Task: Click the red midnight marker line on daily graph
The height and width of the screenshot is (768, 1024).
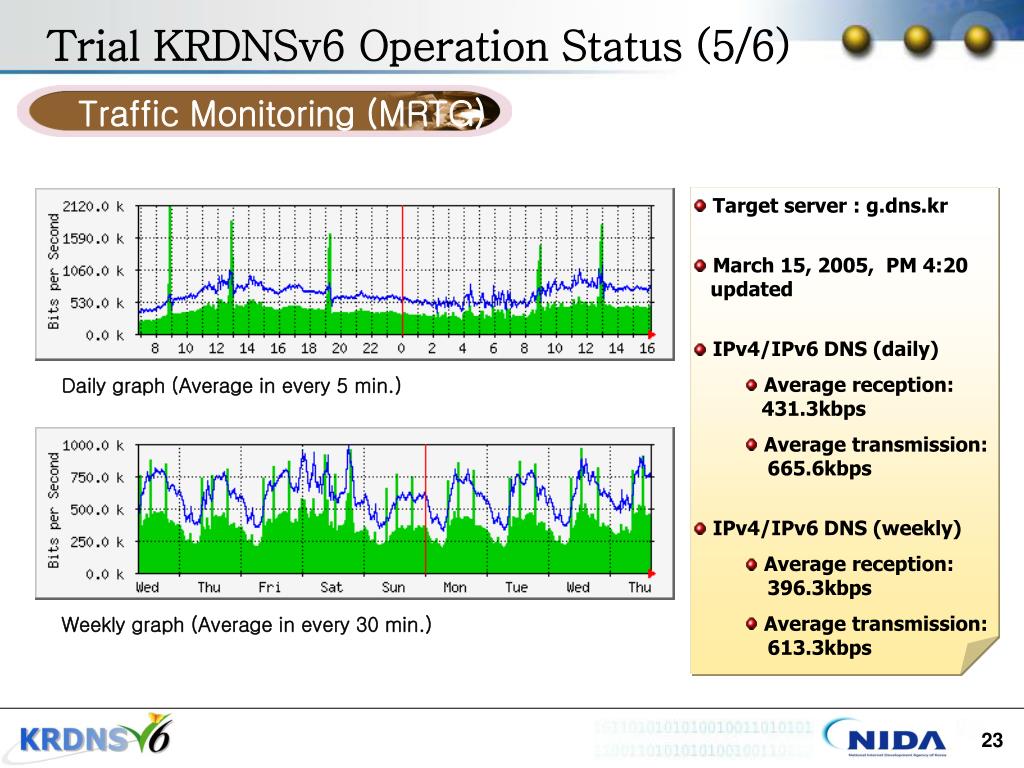Action: click(x=402, y=270)
